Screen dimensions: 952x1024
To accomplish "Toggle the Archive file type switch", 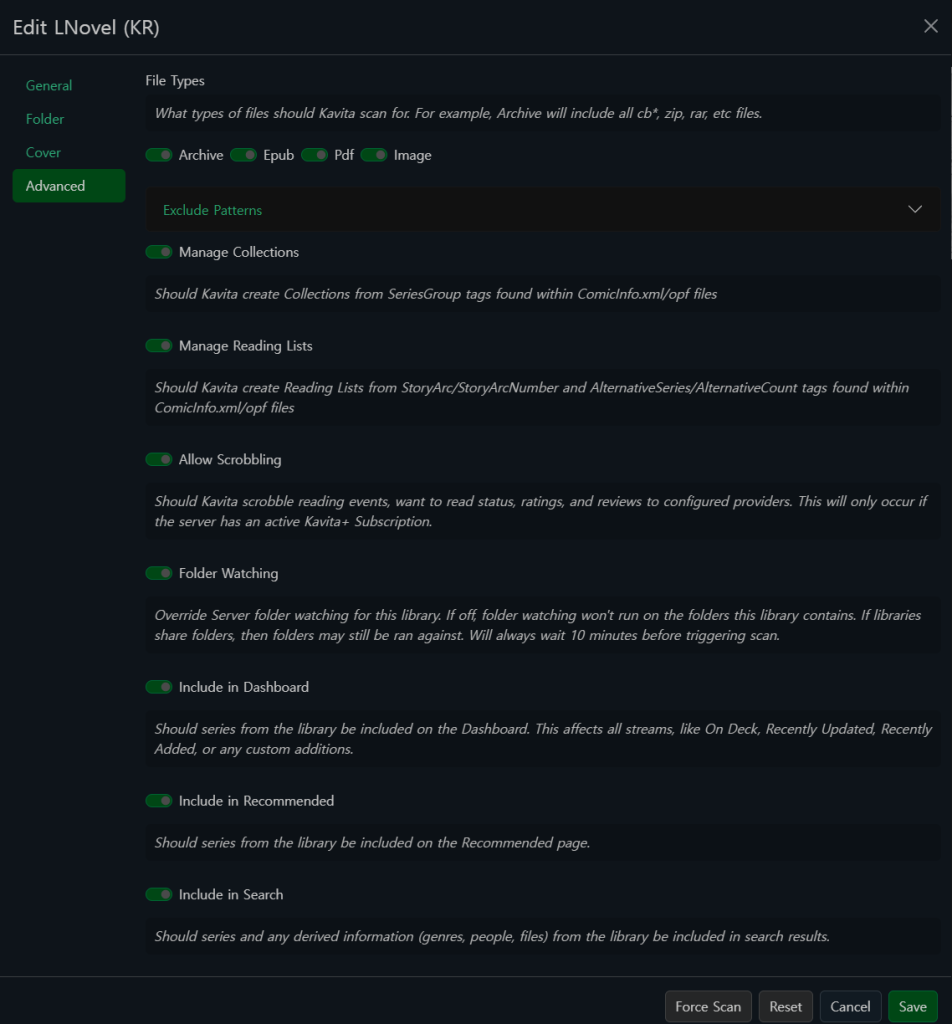I will (159, 155).
